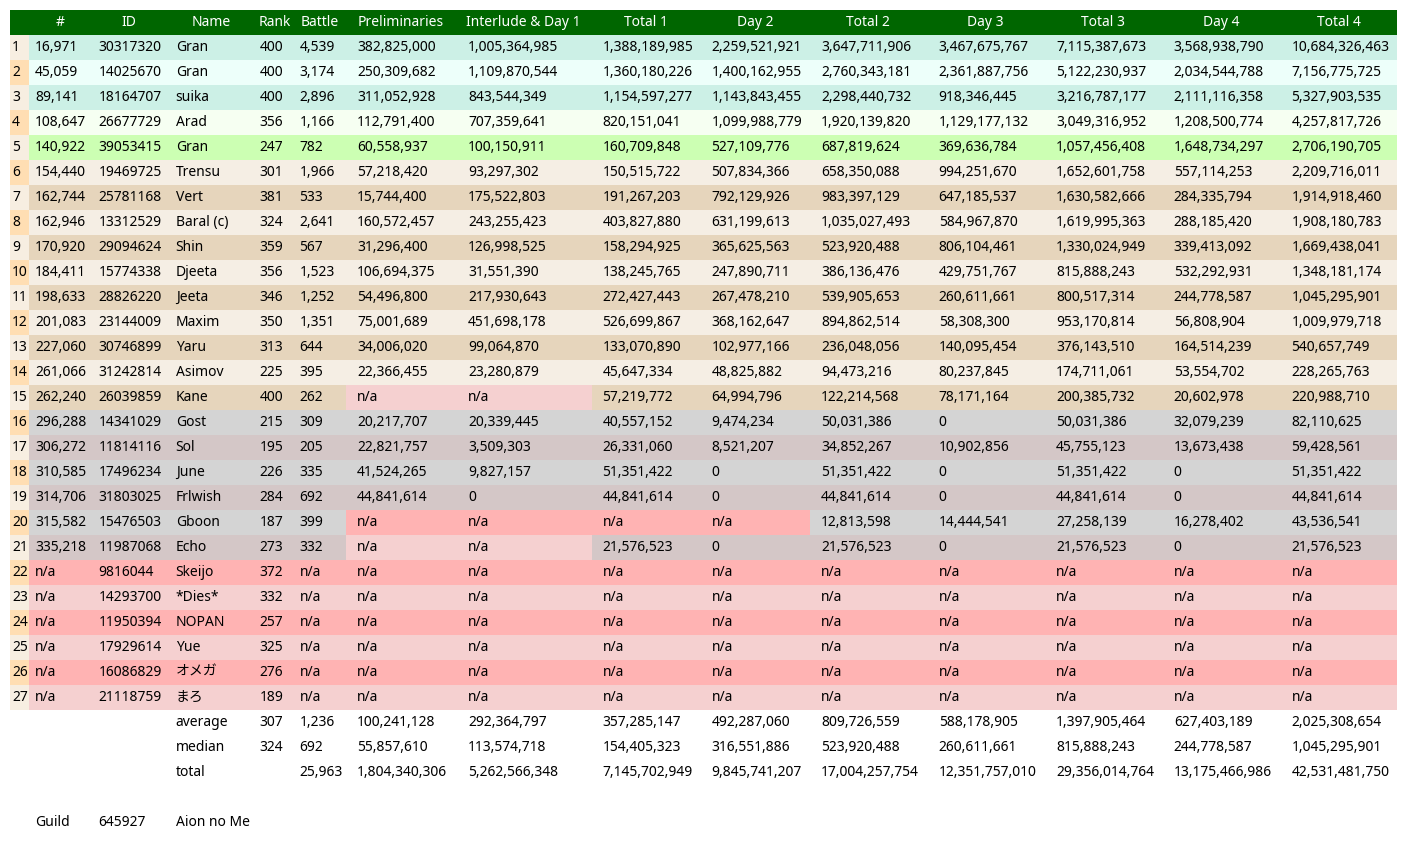
Task: Click the name cell "Sol"
Action: (x=185, y=446)
